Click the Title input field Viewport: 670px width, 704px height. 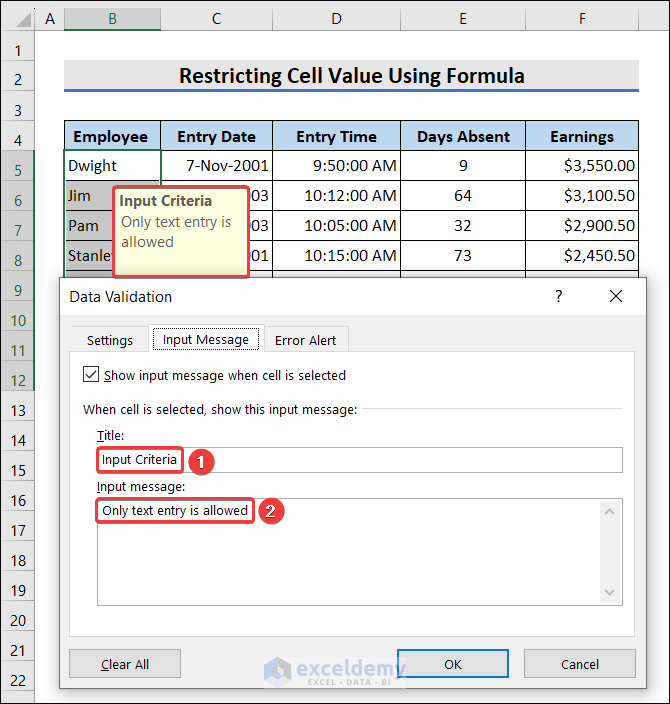pos(360,460)
